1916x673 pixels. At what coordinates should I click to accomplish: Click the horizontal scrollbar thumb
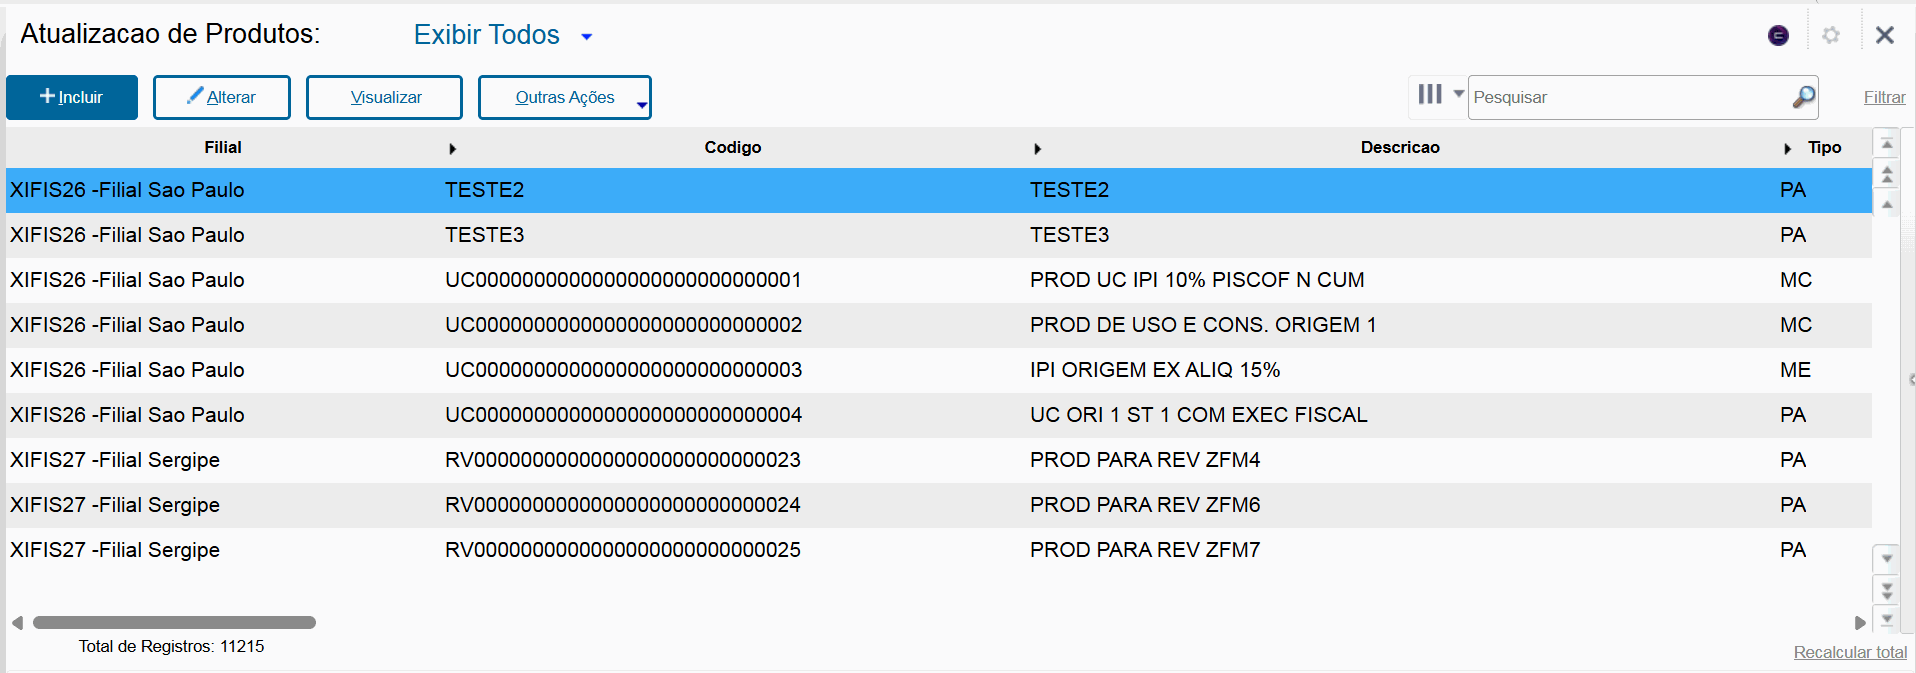(x=174, y=622)
